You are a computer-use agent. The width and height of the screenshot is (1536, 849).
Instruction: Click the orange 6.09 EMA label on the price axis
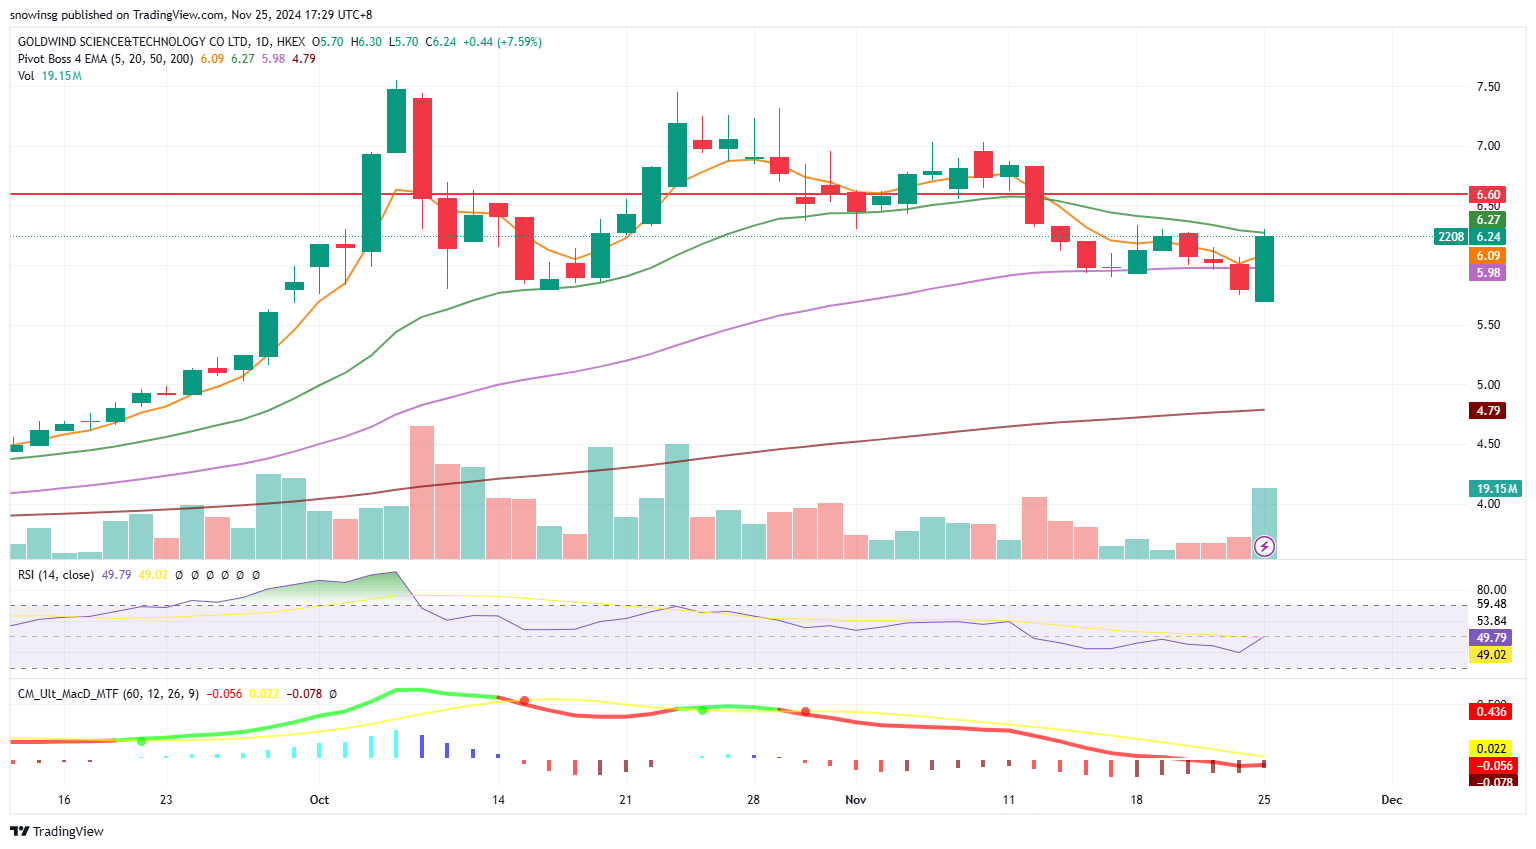click(1488, 256)
